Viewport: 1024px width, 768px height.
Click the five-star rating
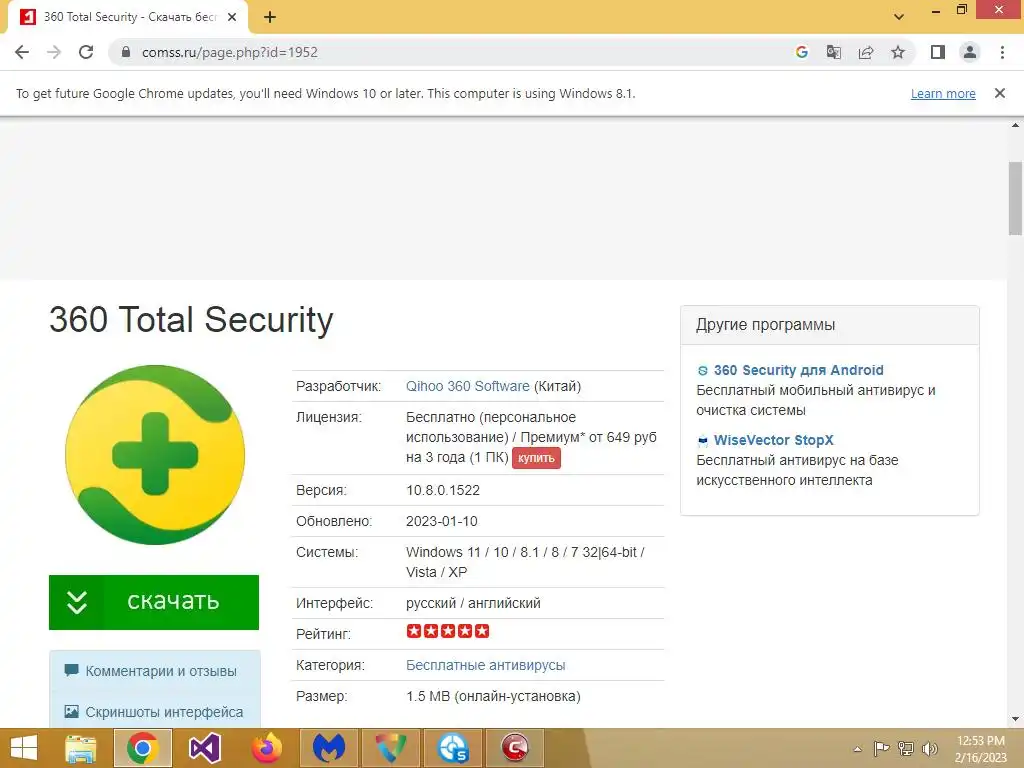click(x=447, y=631)
